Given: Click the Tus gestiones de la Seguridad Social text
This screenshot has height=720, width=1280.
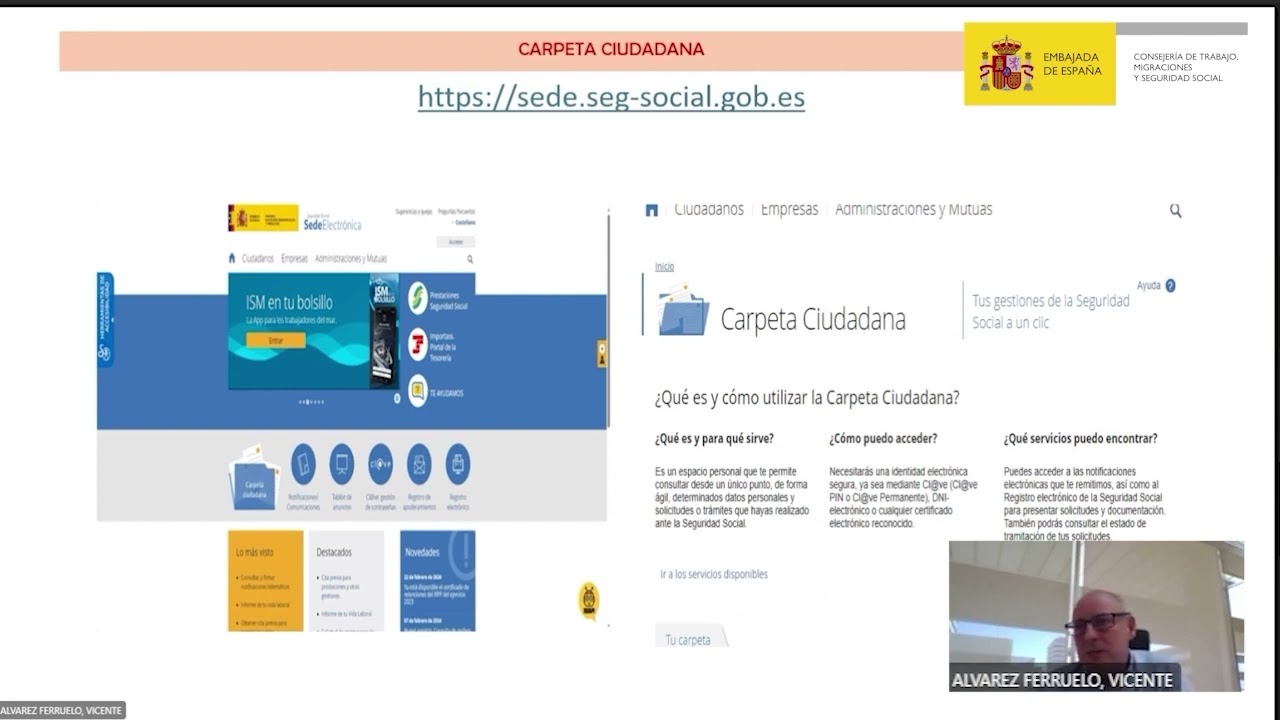Looking at the screenshot, I should tap(1051, 311).
